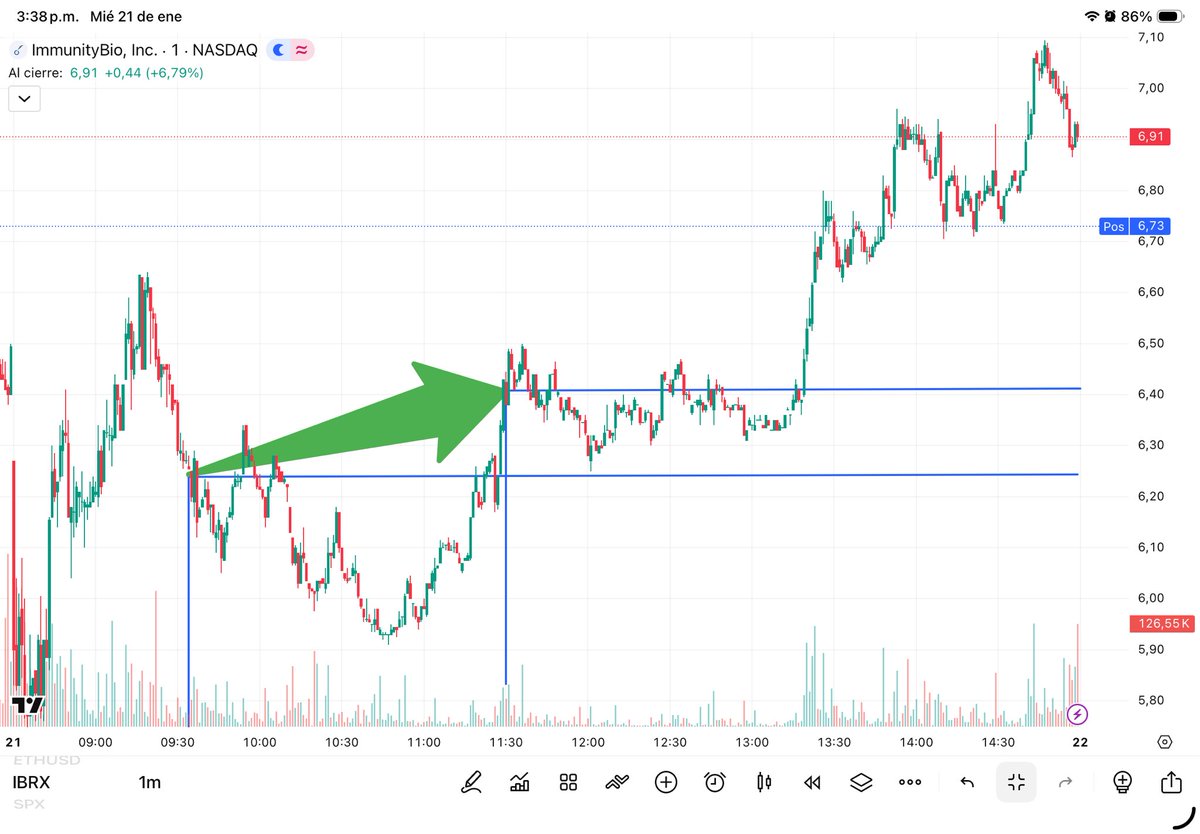Screen dimensions: 1200x834
Task: Tap the 126,55K volume label
Action: point(1162,624)
